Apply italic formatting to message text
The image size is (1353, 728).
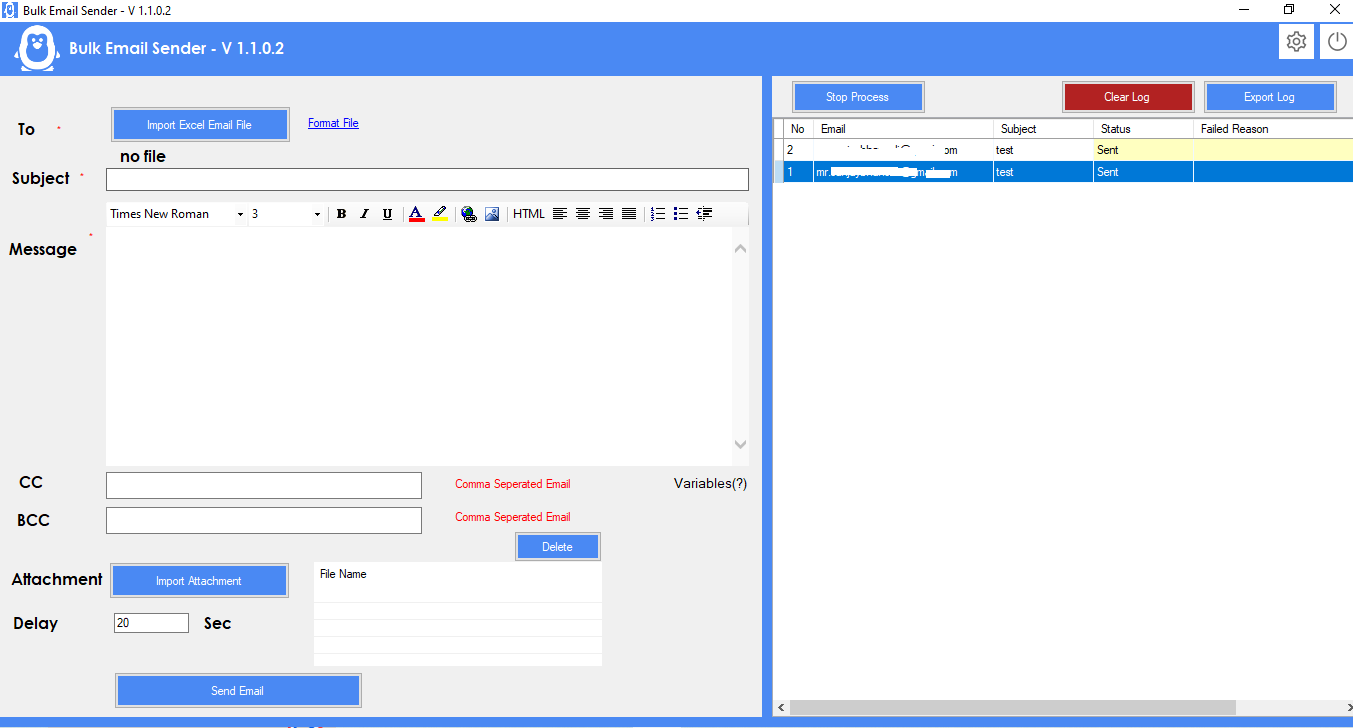[x=364, y=213]
